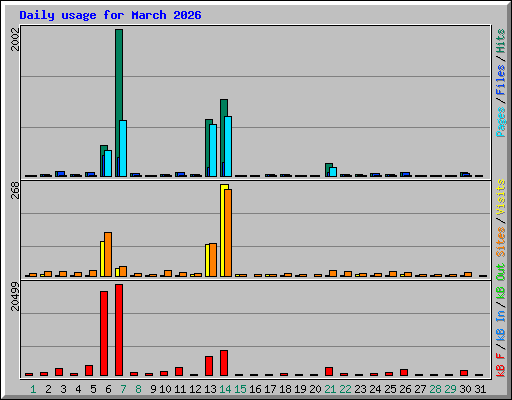
Task: Click day 19 on the x-axis
Action: 300,389
